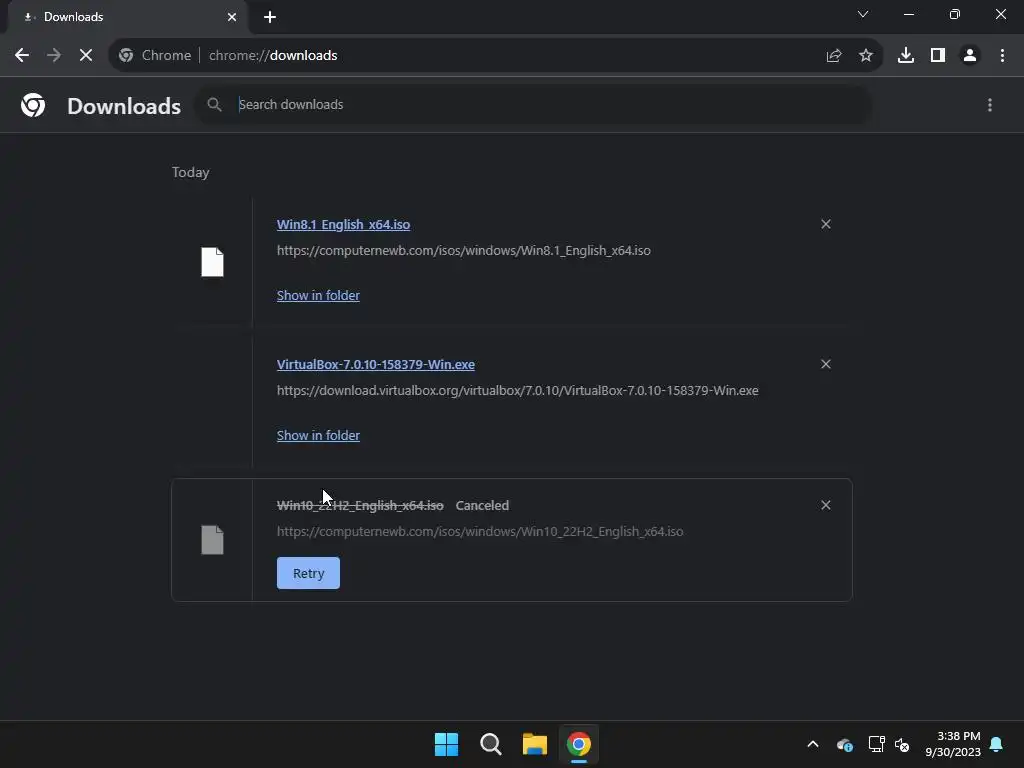Close the Downloads tab
Screen dimensions: 1024x768
pyautogui.click(x=232, y=17)
